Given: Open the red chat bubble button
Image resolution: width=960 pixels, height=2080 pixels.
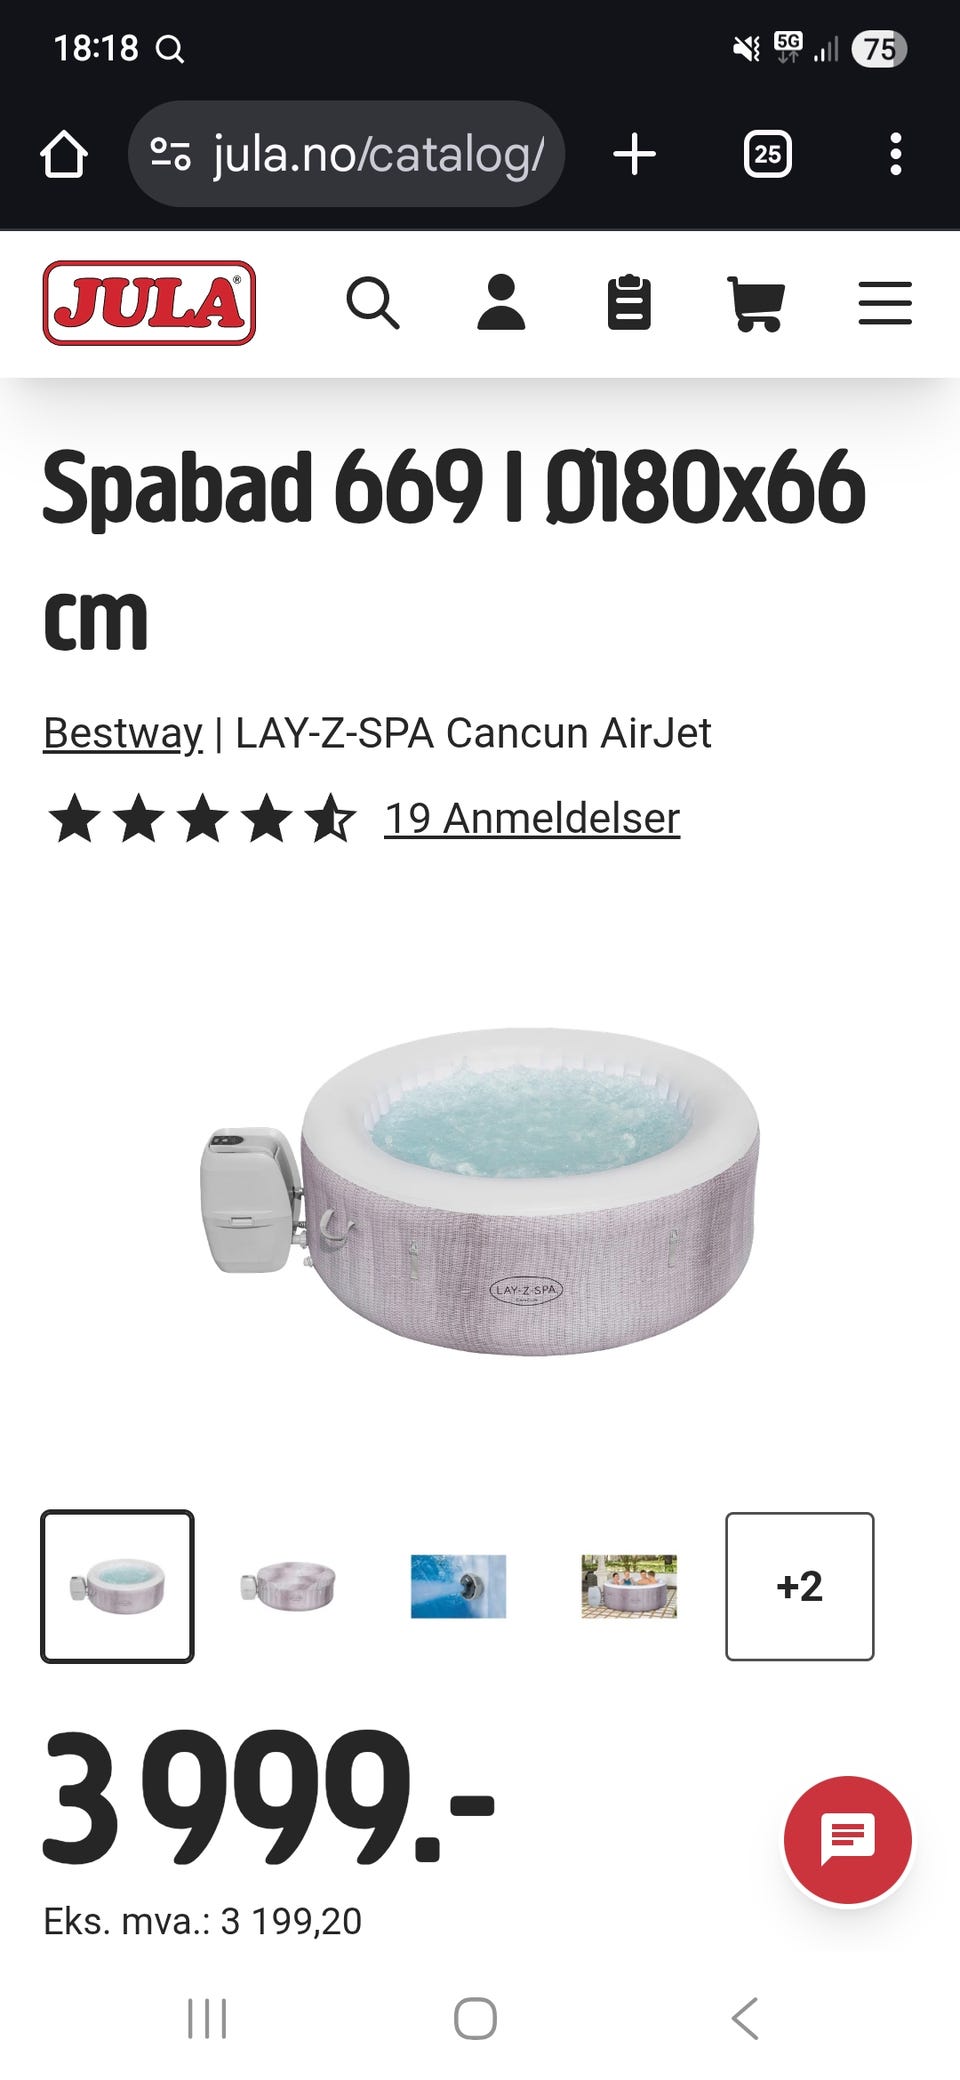Looking at the screenshot, I should pyautogui.click(x=848, y=1839).
